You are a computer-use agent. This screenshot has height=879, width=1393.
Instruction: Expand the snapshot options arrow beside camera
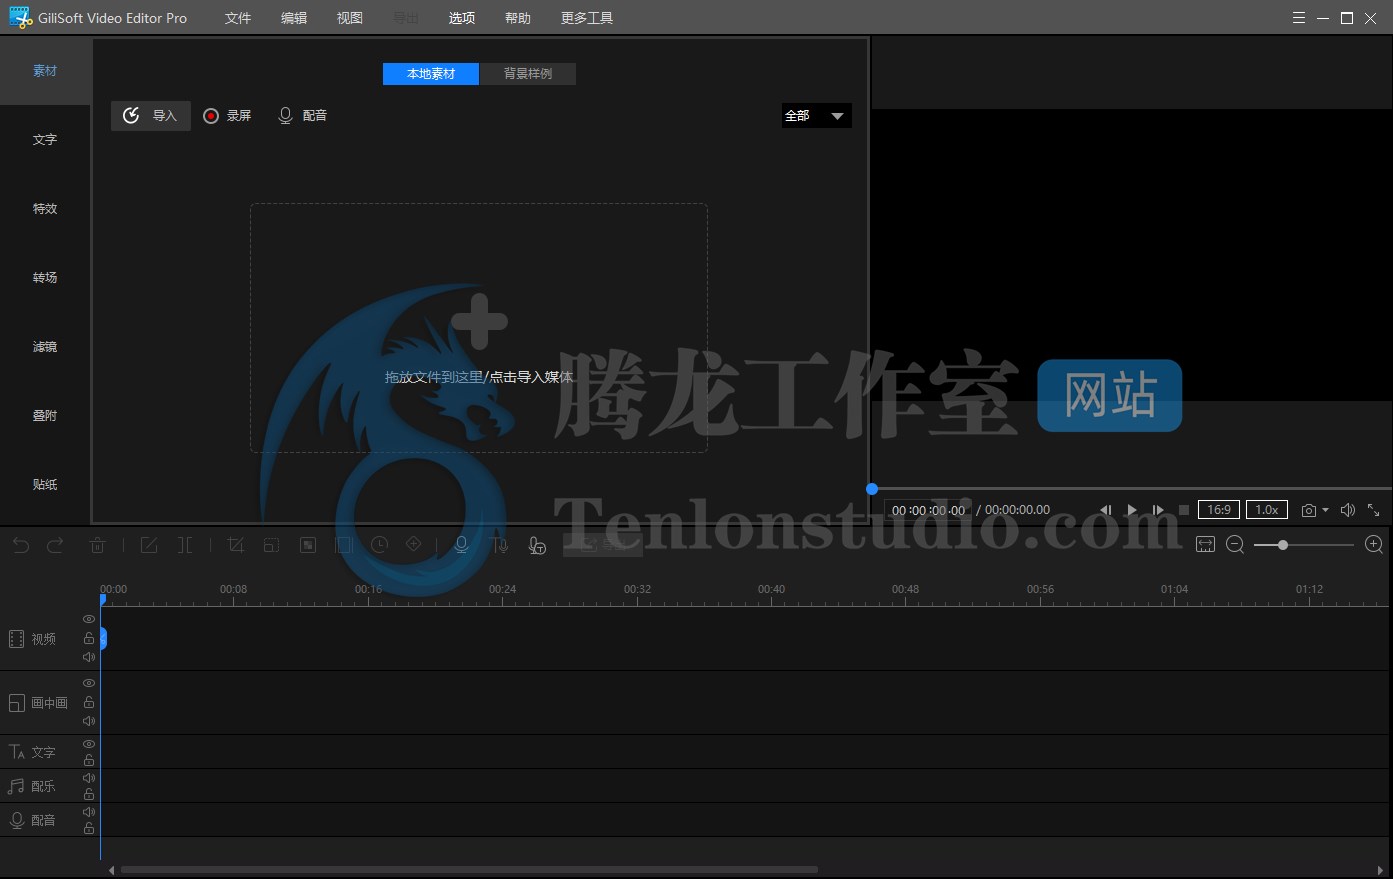coord(1326,510)
